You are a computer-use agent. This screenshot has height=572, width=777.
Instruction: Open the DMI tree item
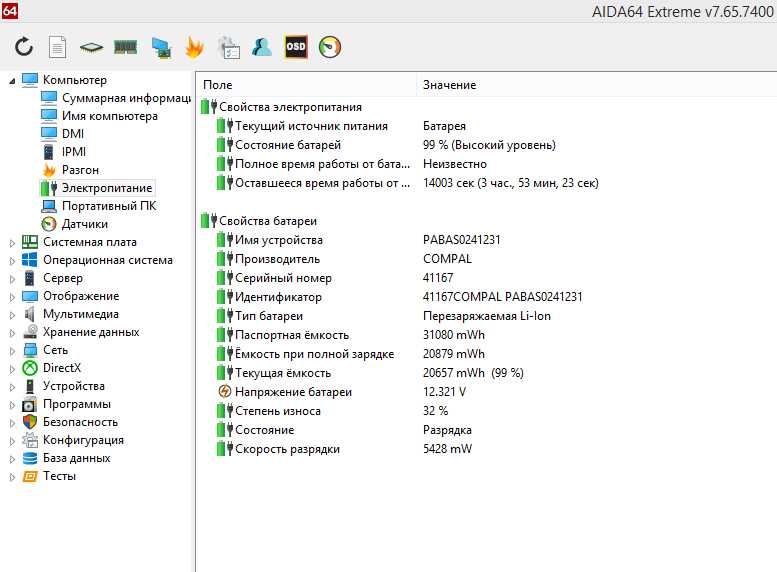(73, 134)
